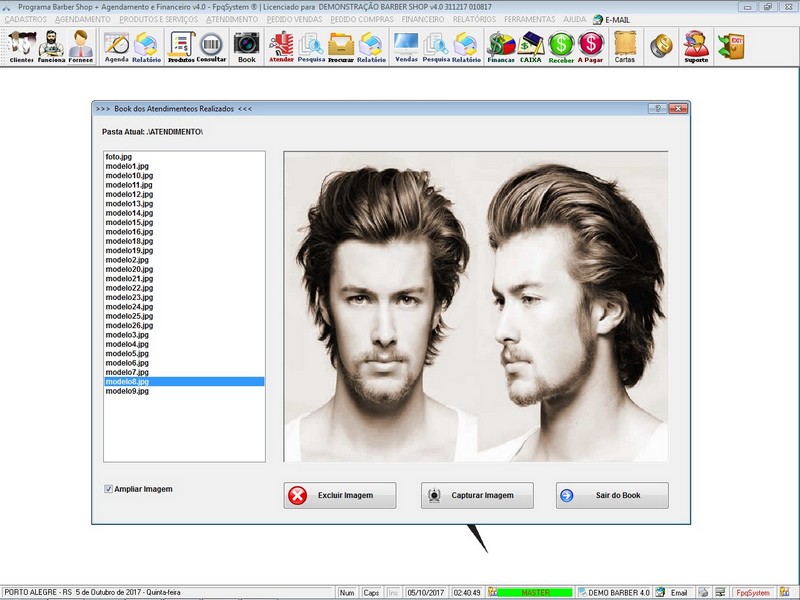Open the CADASTROS menu
The image size is (800, 600).
pos(25,19)
